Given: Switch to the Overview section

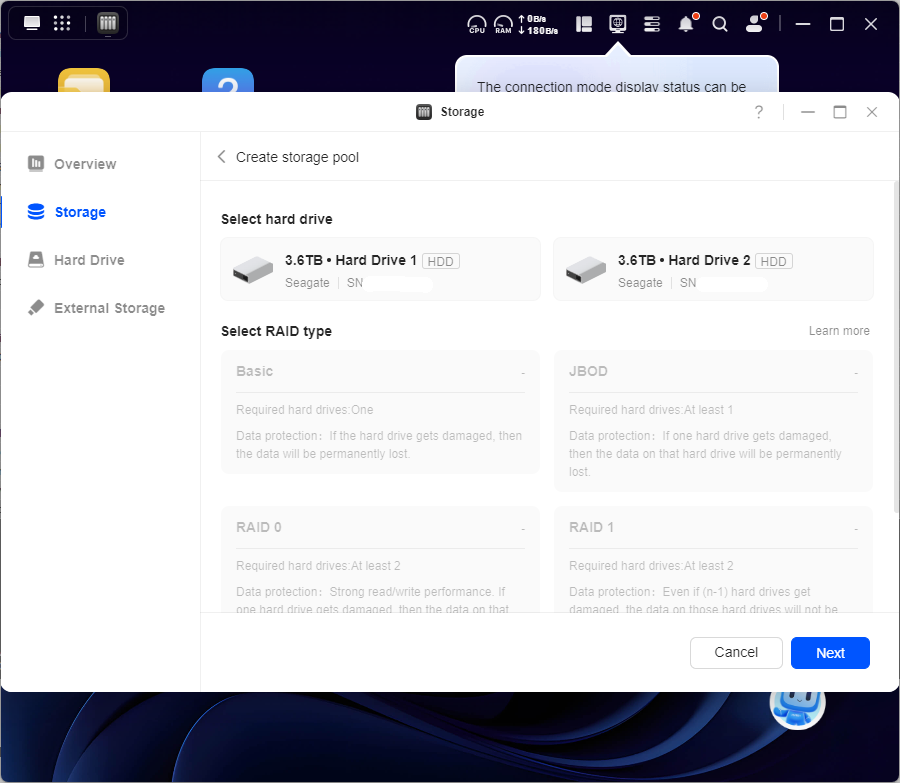Looking at the screenshot, I should pos(85,164).
